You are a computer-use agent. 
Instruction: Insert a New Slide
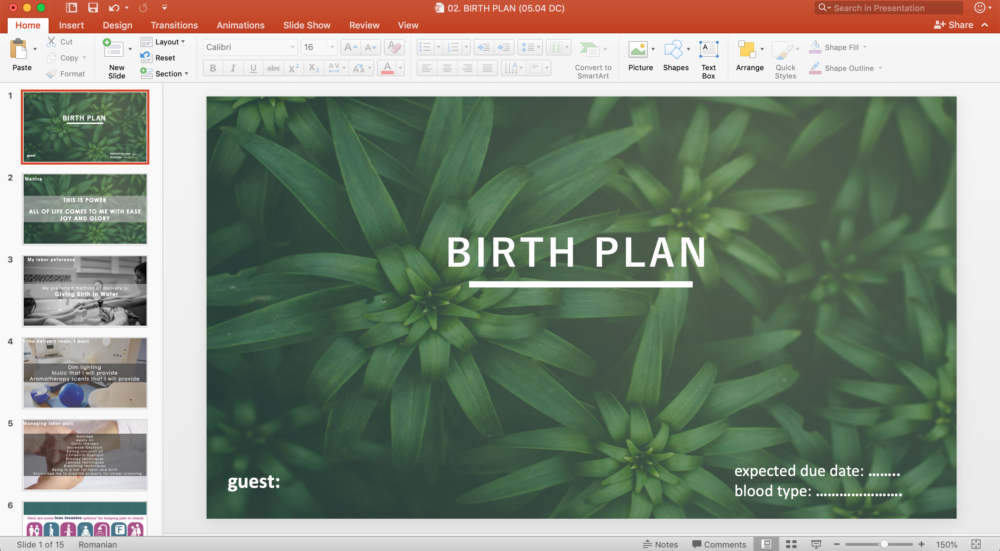coord(114,59)
